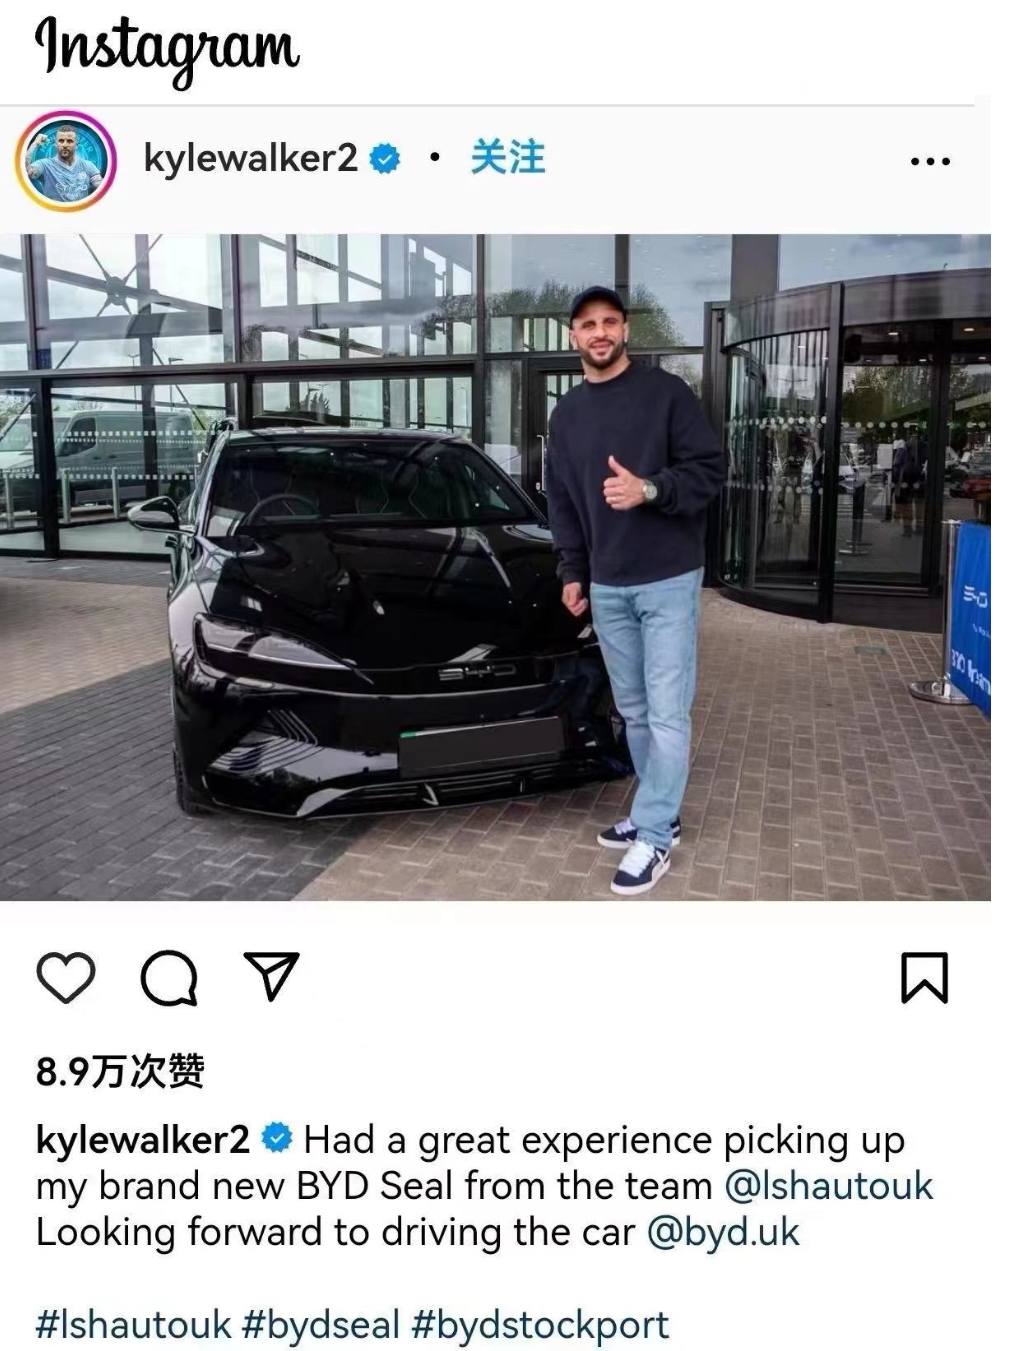Click the BYD Seal car photo
1018x1351 pixels.
coord(495,567)
